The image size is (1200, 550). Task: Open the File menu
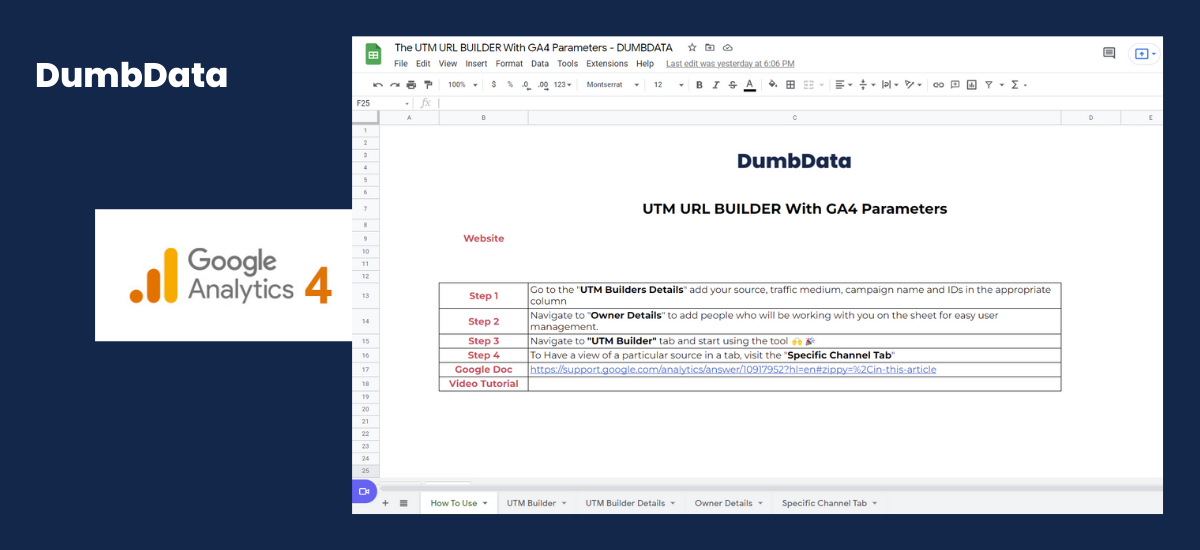coord(401,63)
